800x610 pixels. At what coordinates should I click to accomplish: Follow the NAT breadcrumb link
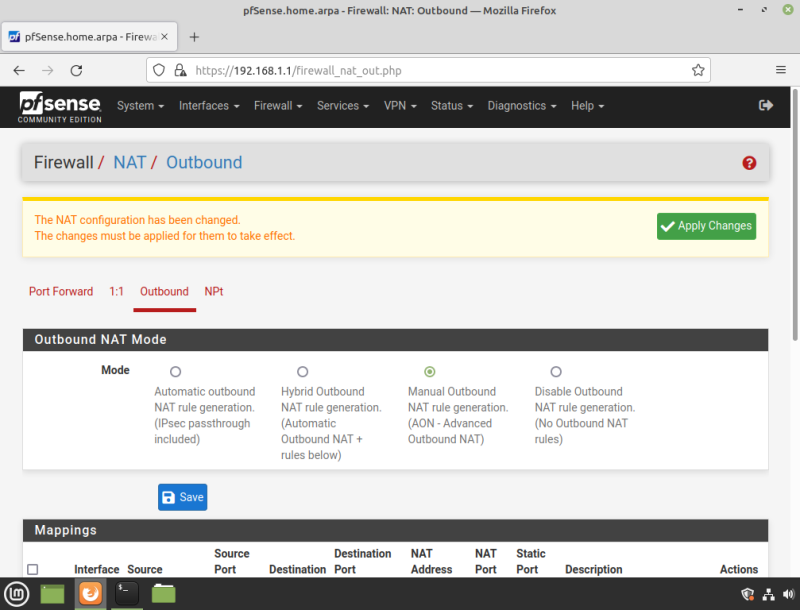(130, 162)
